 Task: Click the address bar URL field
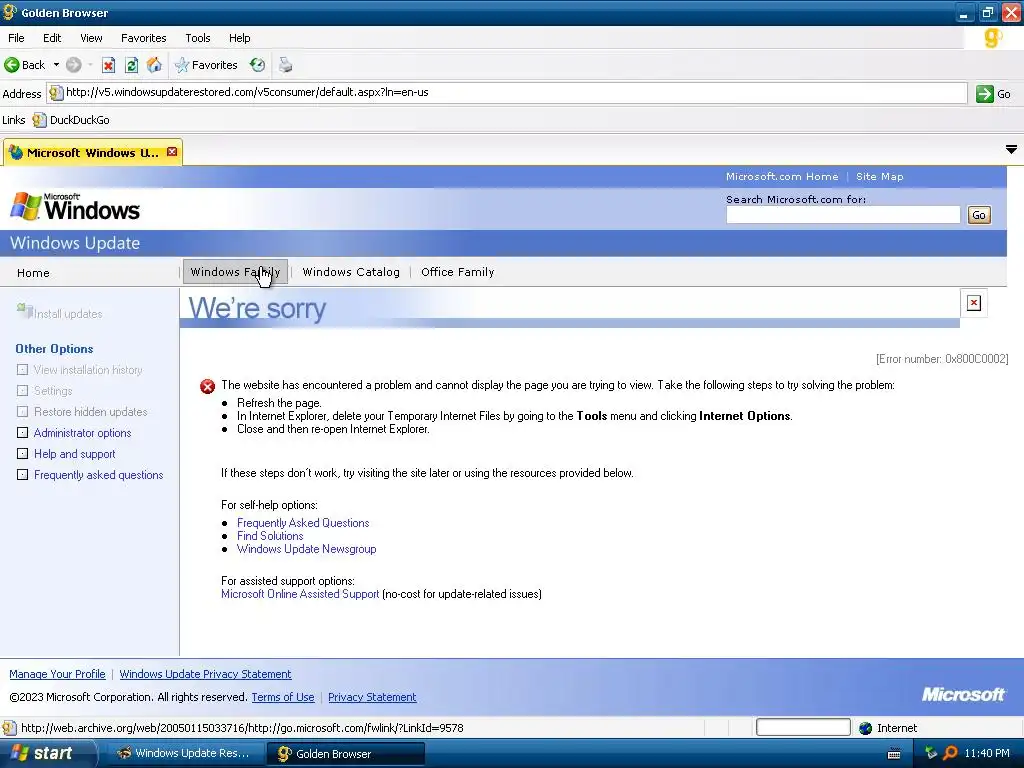[x=507, y=93]
